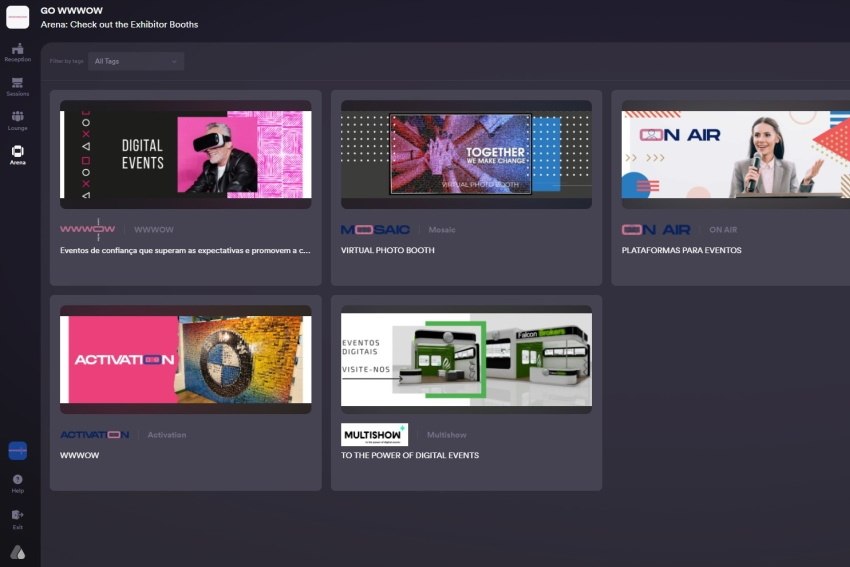850x567 pixels.
Task: Click the grey Multishow exhibitor name
Action: (x=447, y=435)
